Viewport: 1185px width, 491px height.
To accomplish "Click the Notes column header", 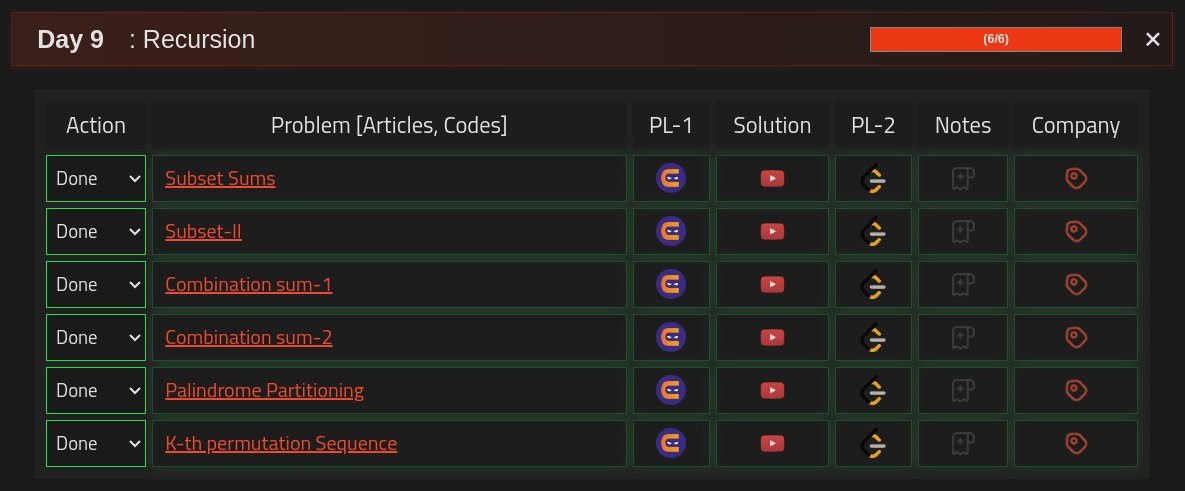I will tap(963, 125).
